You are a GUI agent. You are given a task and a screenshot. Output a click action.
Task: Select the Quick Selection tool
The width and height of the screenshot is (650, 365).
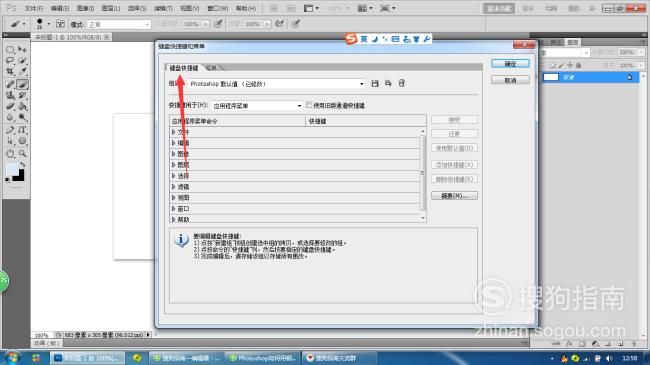pyautogui.click(x=22, y=61)
